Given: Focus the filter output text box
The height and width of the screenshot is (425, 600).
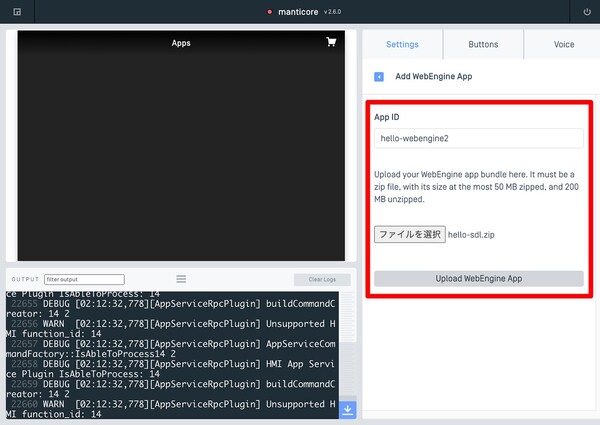Looking at the screenshot, I should point(84,279).
